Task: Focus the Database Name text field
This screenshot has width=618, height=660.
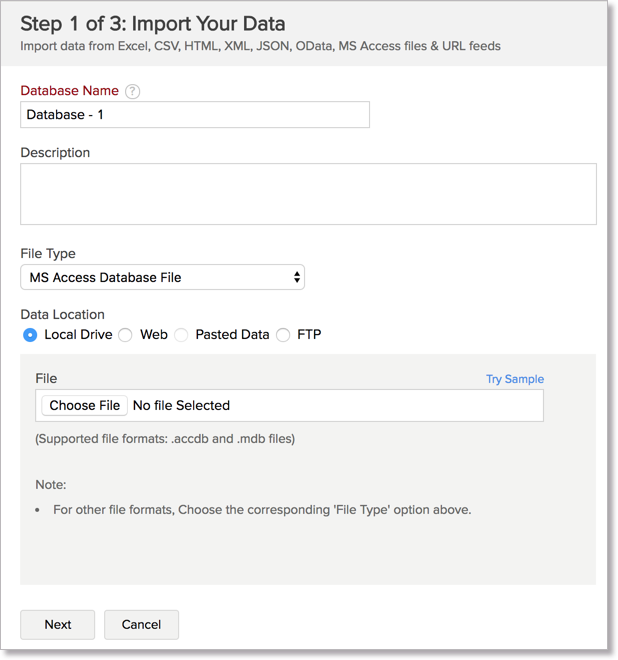Action: (x=195, y=115)
